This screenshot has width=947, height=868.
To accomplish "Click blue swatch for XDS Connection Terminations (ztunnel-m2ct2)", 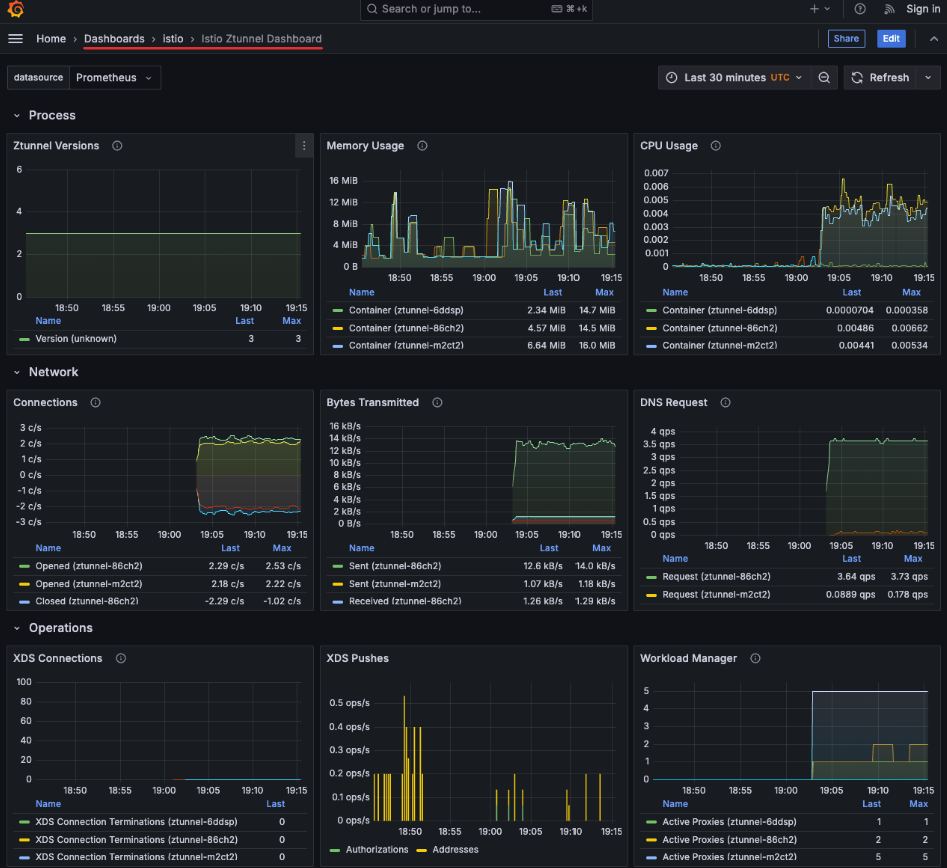I will 24,858.
